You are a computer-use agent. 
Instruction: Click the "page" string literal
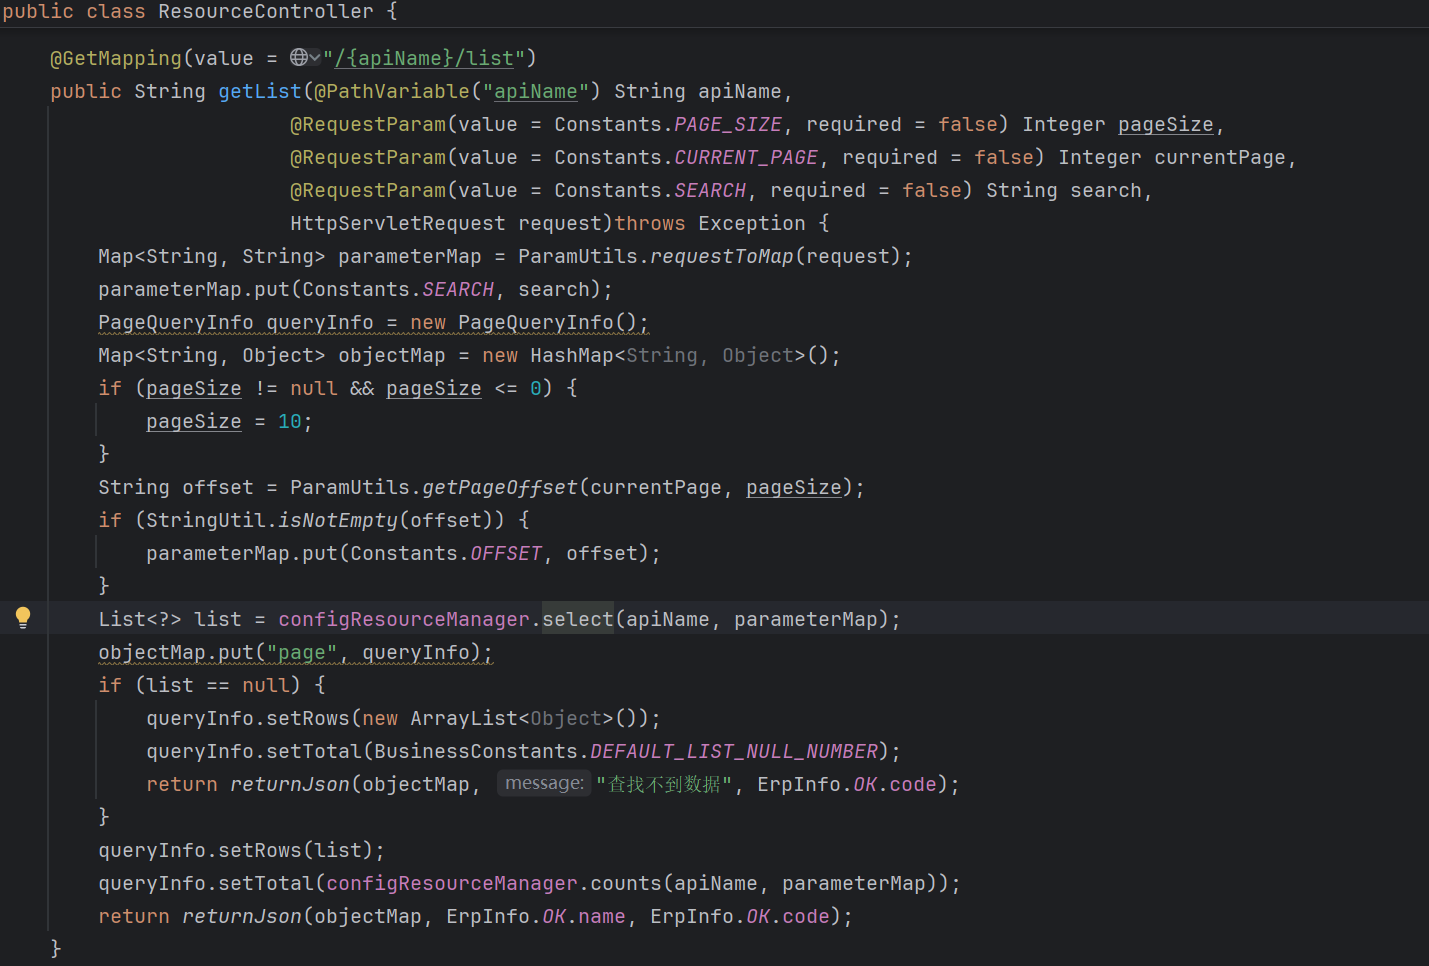(302, 652)
